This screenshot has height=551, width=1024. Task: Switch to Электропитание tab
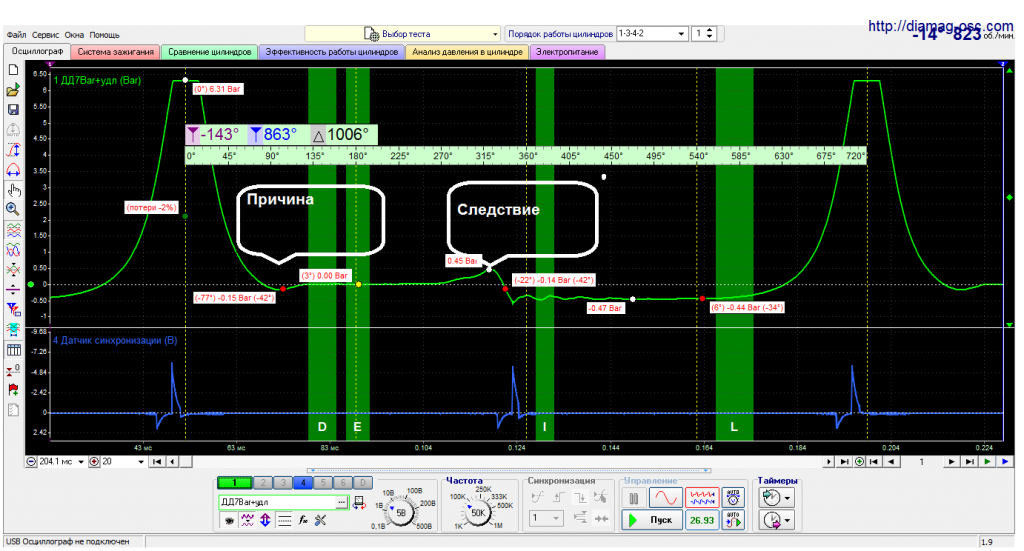[567, 52]
